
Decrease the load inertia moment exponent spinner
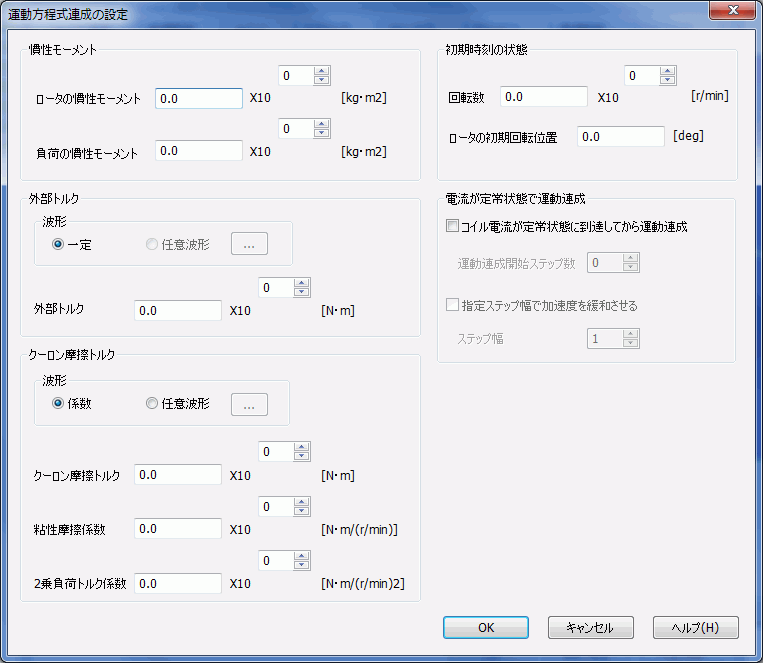click(321, 134)
